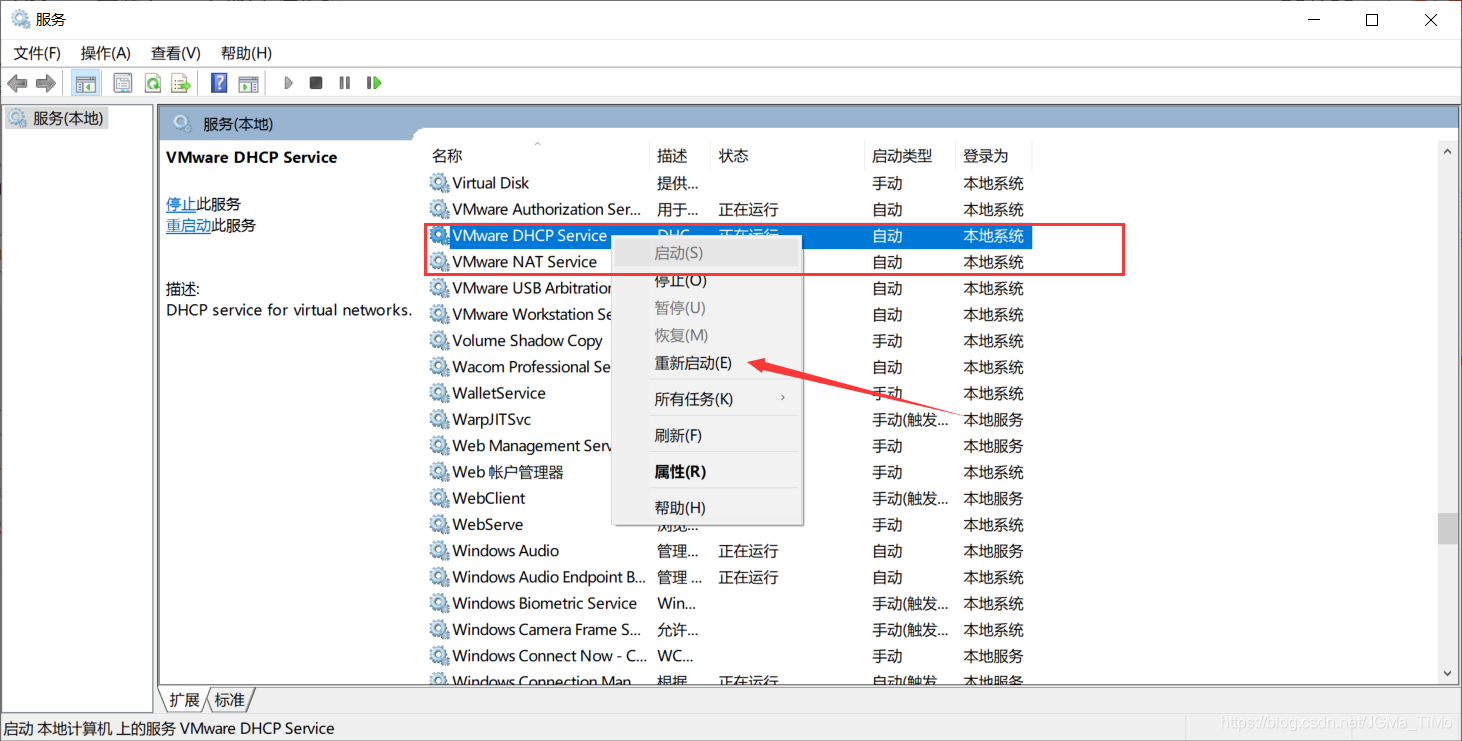Click the gear icon beside WalletService

click(439, 393)
